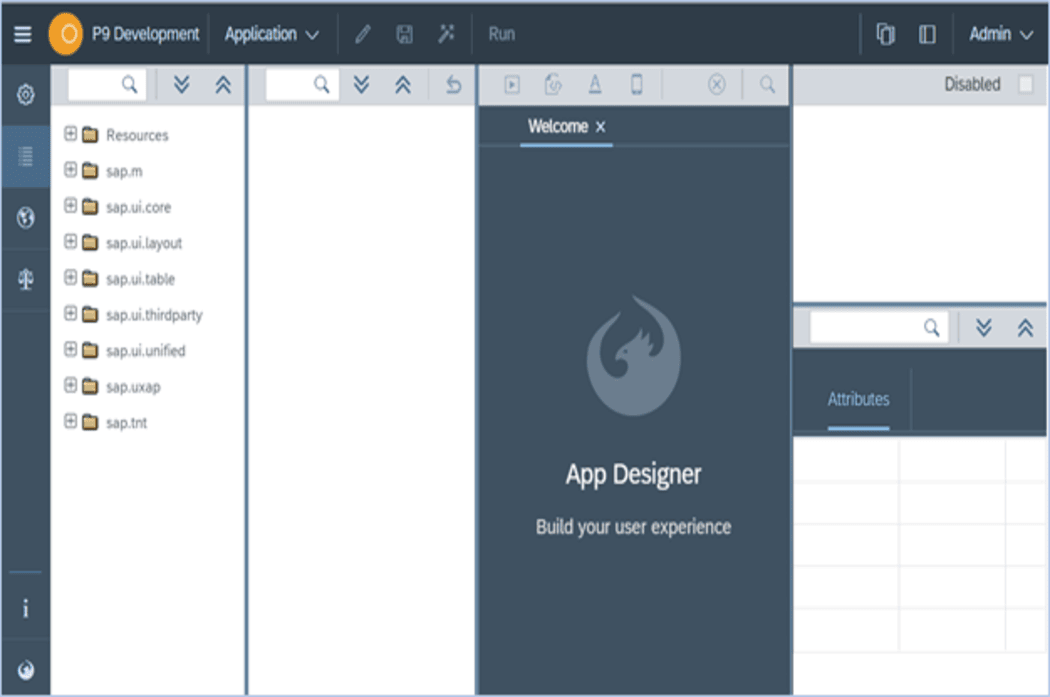Click the second panel search field
This screenshot has width=1050, height=697.
(x=302, y=84)
